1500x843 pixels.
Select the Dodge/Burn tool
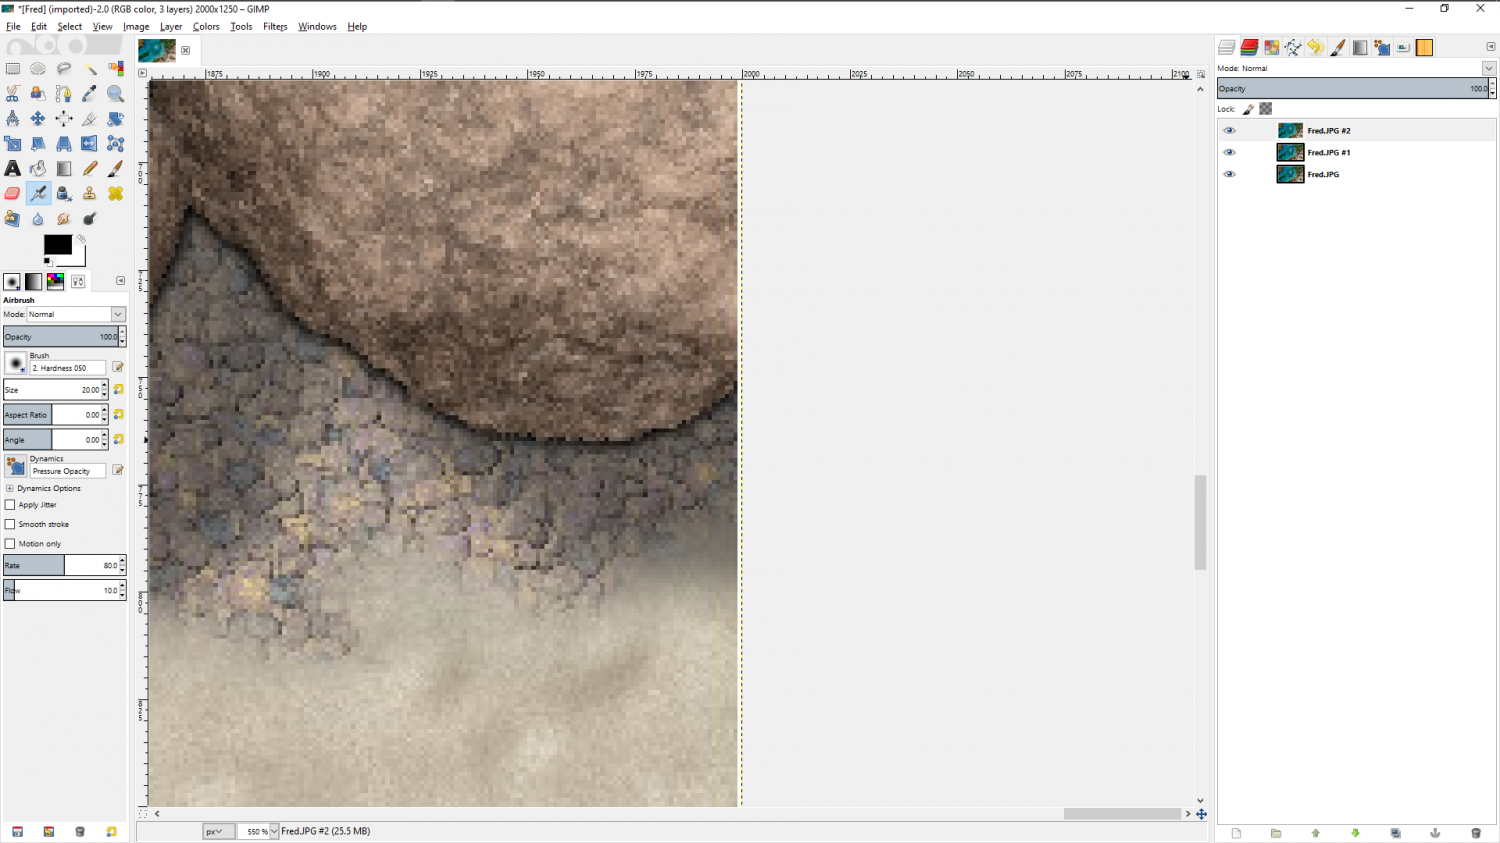(x=90, y=219)
